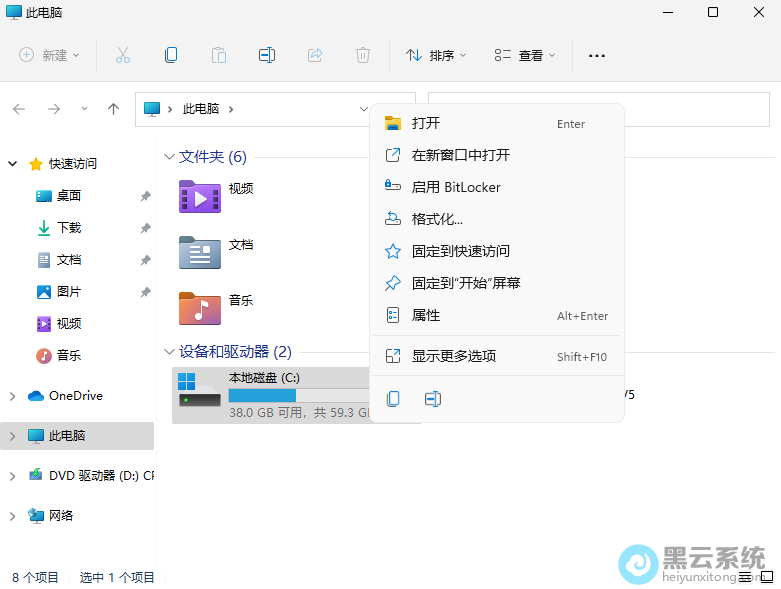Viewport: 781px width, 589px height.
Task: Click the Up arrow navigation button
Action: coord(113,108)
